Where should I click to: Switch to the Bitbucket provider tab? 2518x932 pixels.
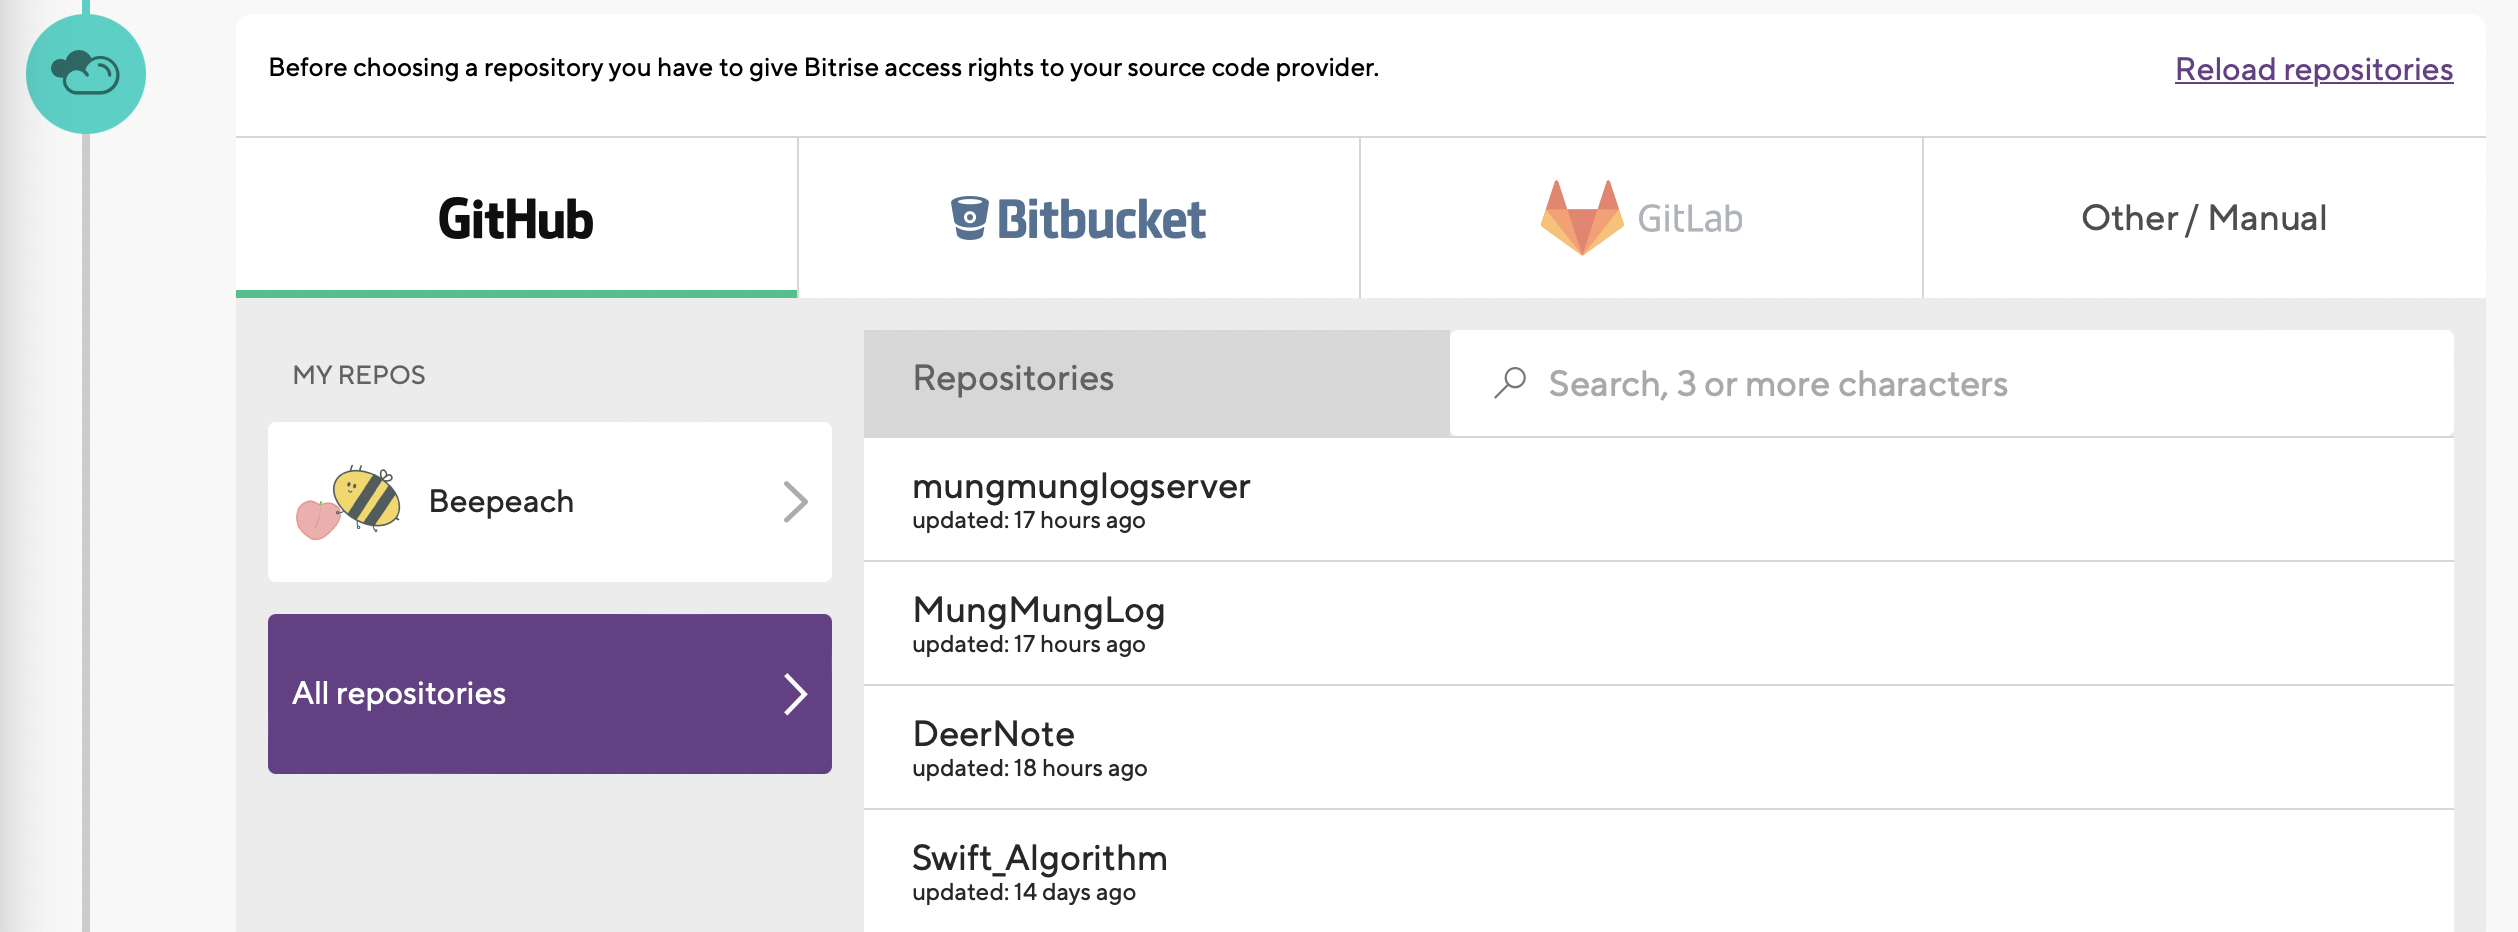[1079, 218]
